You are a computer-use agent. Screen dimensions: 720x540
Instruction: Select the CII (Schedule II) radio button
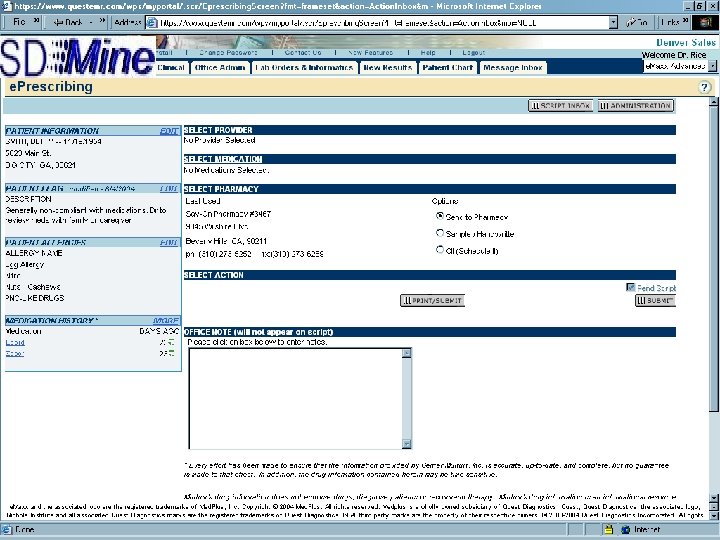(440, 249)
